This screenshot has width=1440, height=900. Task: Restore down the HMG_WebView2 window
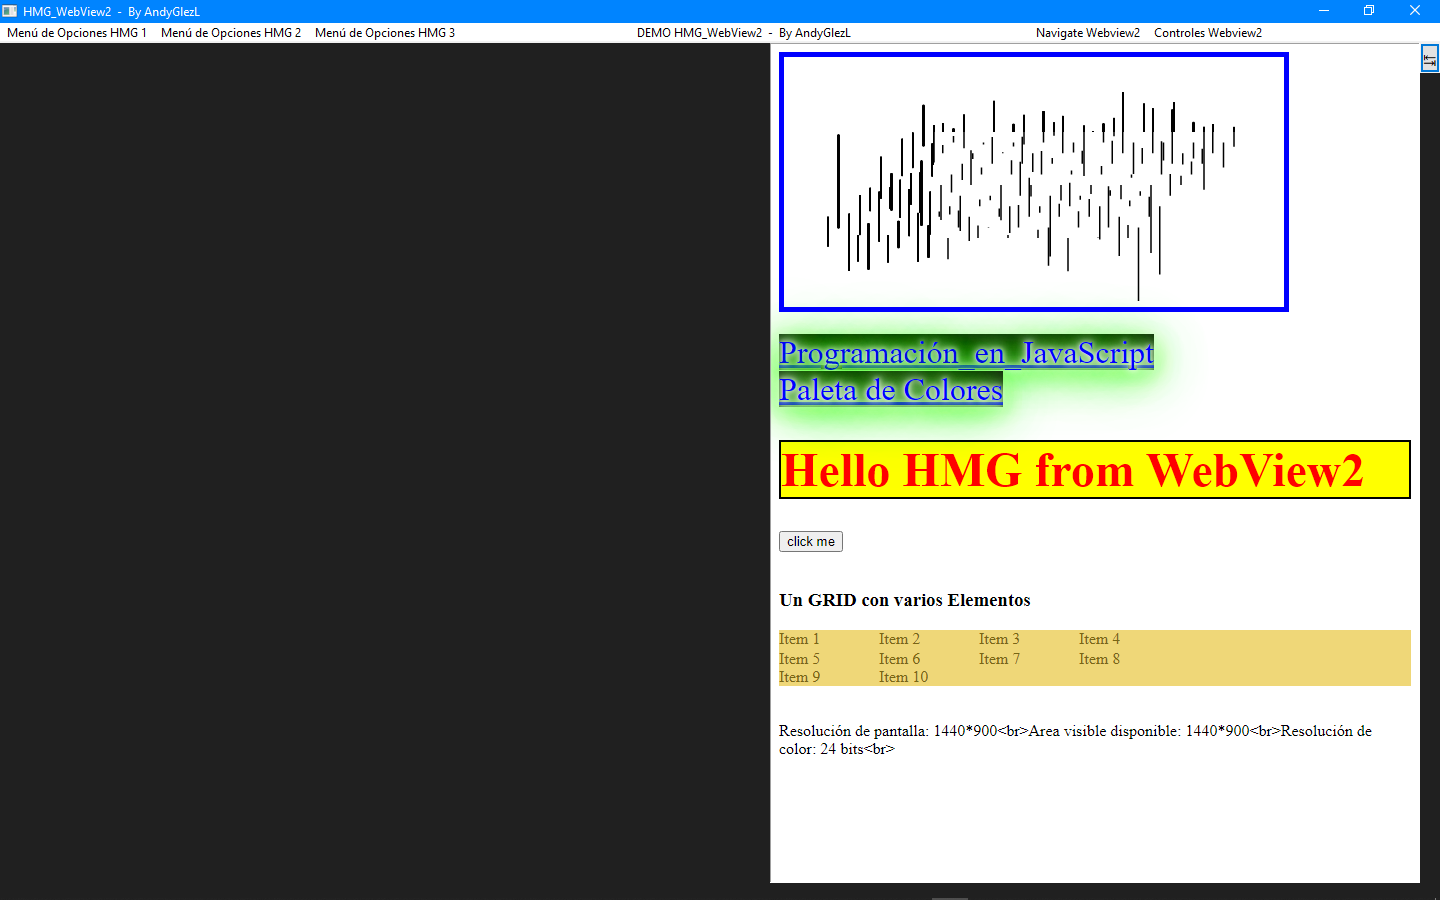(1369, 11)
